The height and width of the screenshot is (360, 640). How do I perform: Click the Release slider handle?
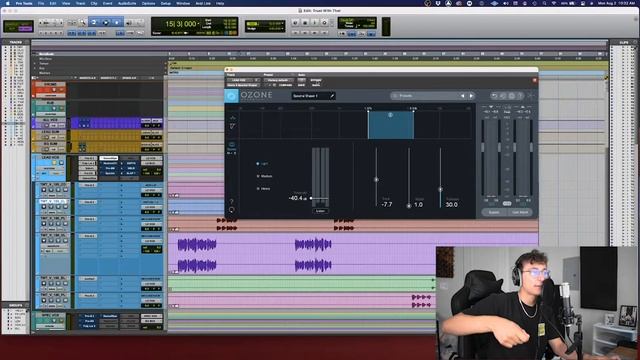440,189
